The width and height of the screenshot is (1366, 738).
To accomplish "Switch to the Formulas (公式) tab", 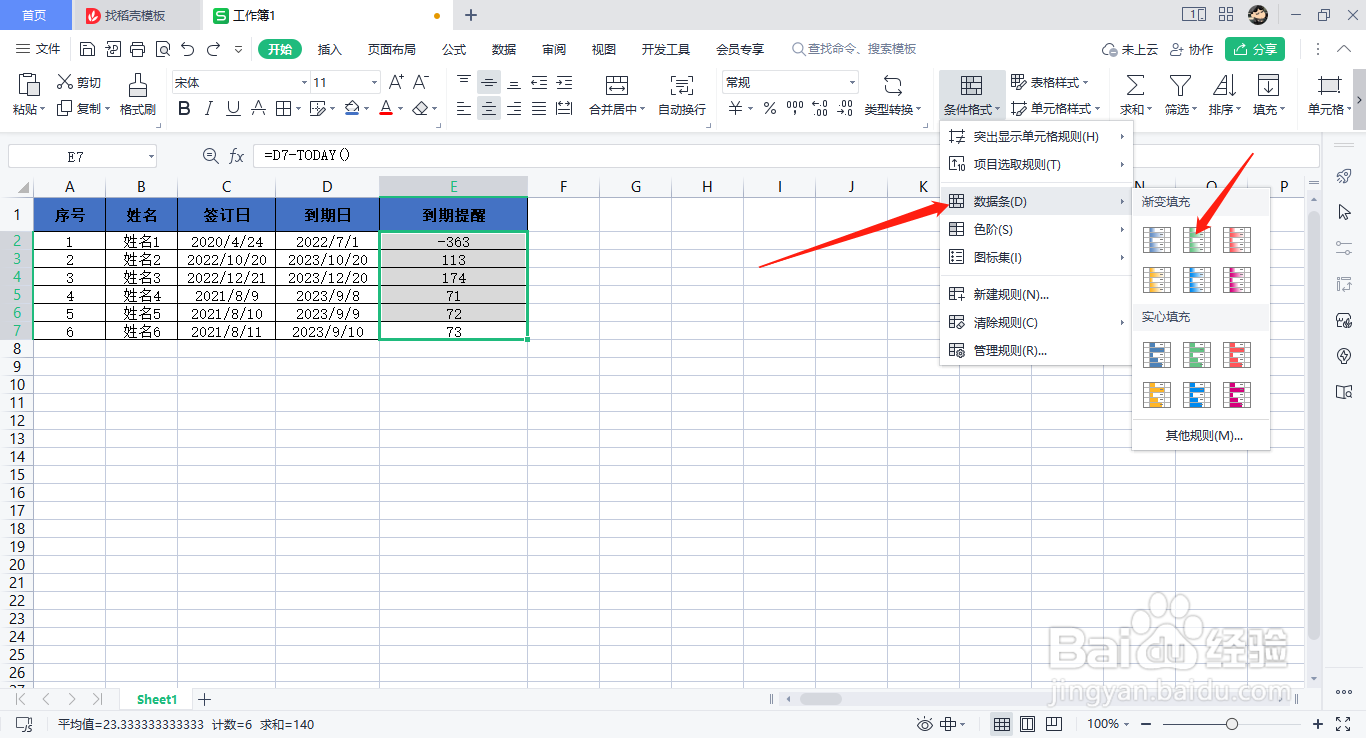I will [454, 49].
